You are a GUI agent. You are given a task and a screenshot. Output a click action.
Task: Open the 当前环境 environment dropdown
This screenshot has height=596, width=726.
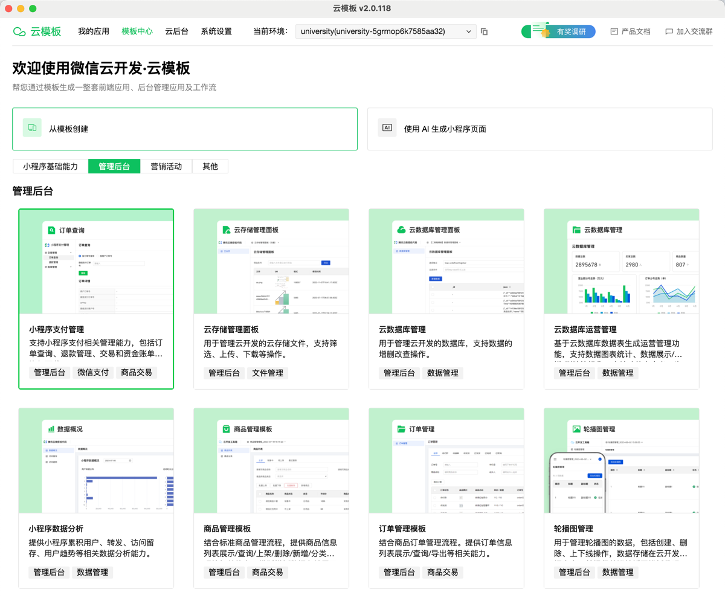pos(386,31)
